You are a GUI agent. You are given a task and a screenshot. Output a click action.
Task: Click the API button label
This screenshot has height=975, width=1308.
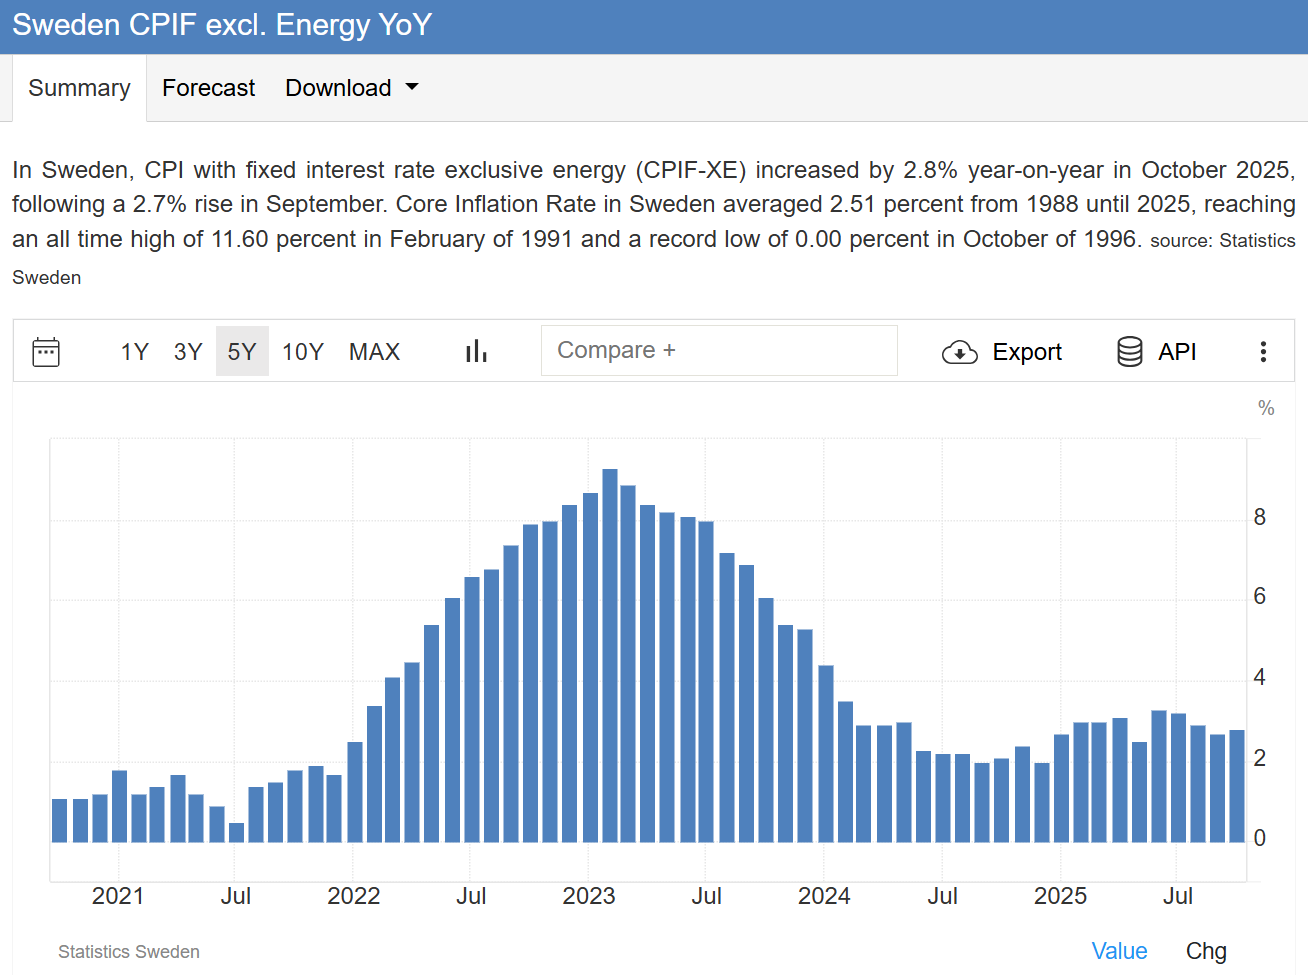tap(1177, 352)
